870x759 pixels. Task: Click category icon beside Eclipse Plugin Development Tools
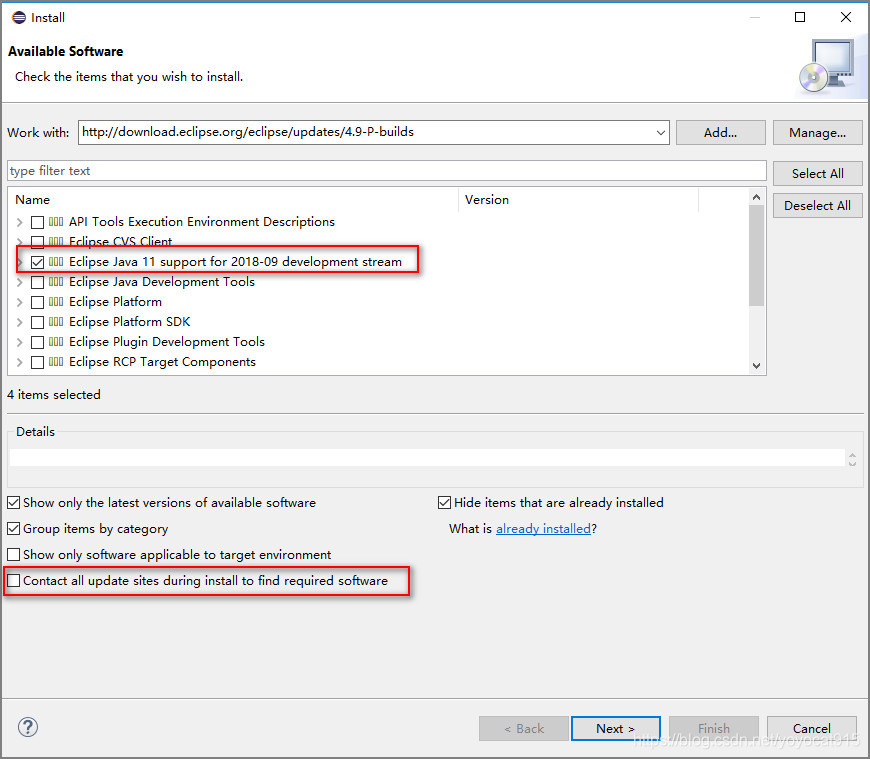(56, 341)
